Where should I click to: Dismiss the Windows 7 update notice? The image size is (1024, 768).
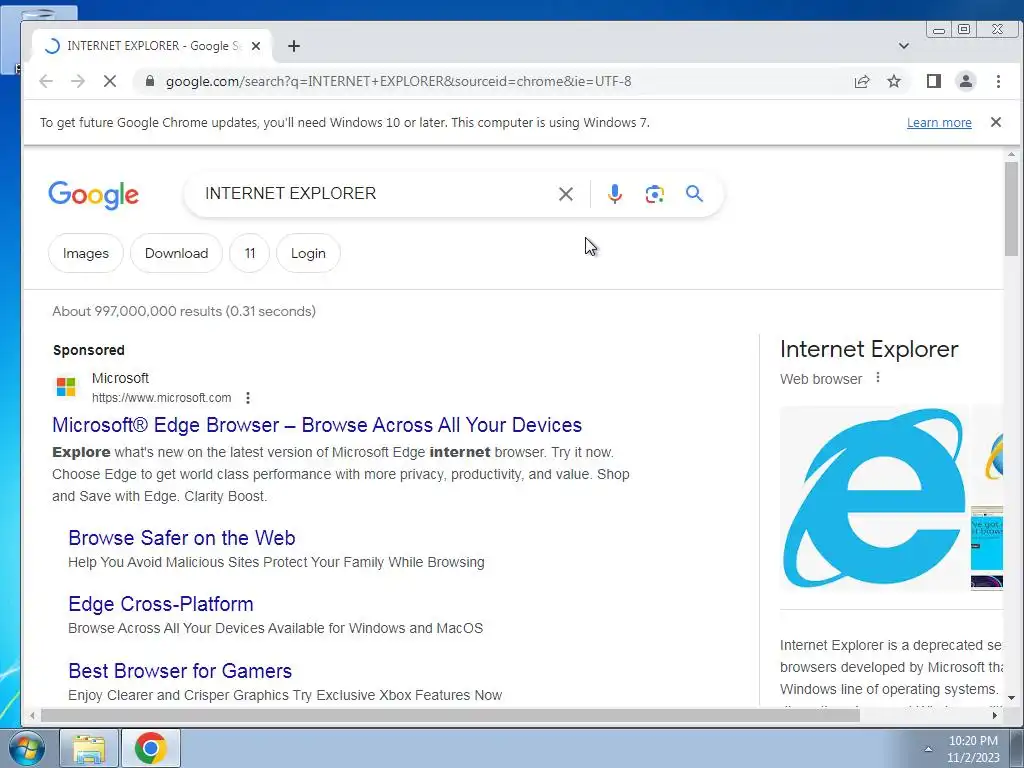point(996,122)
